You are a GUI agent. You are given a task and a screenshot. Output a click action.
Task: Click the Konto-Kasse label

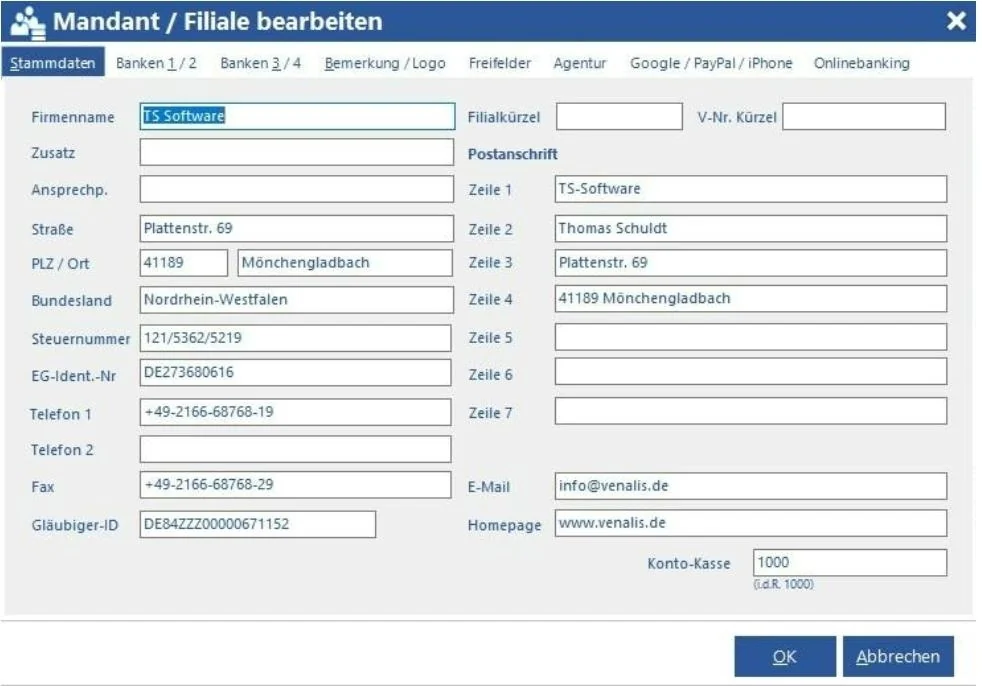tap(689, 563)
